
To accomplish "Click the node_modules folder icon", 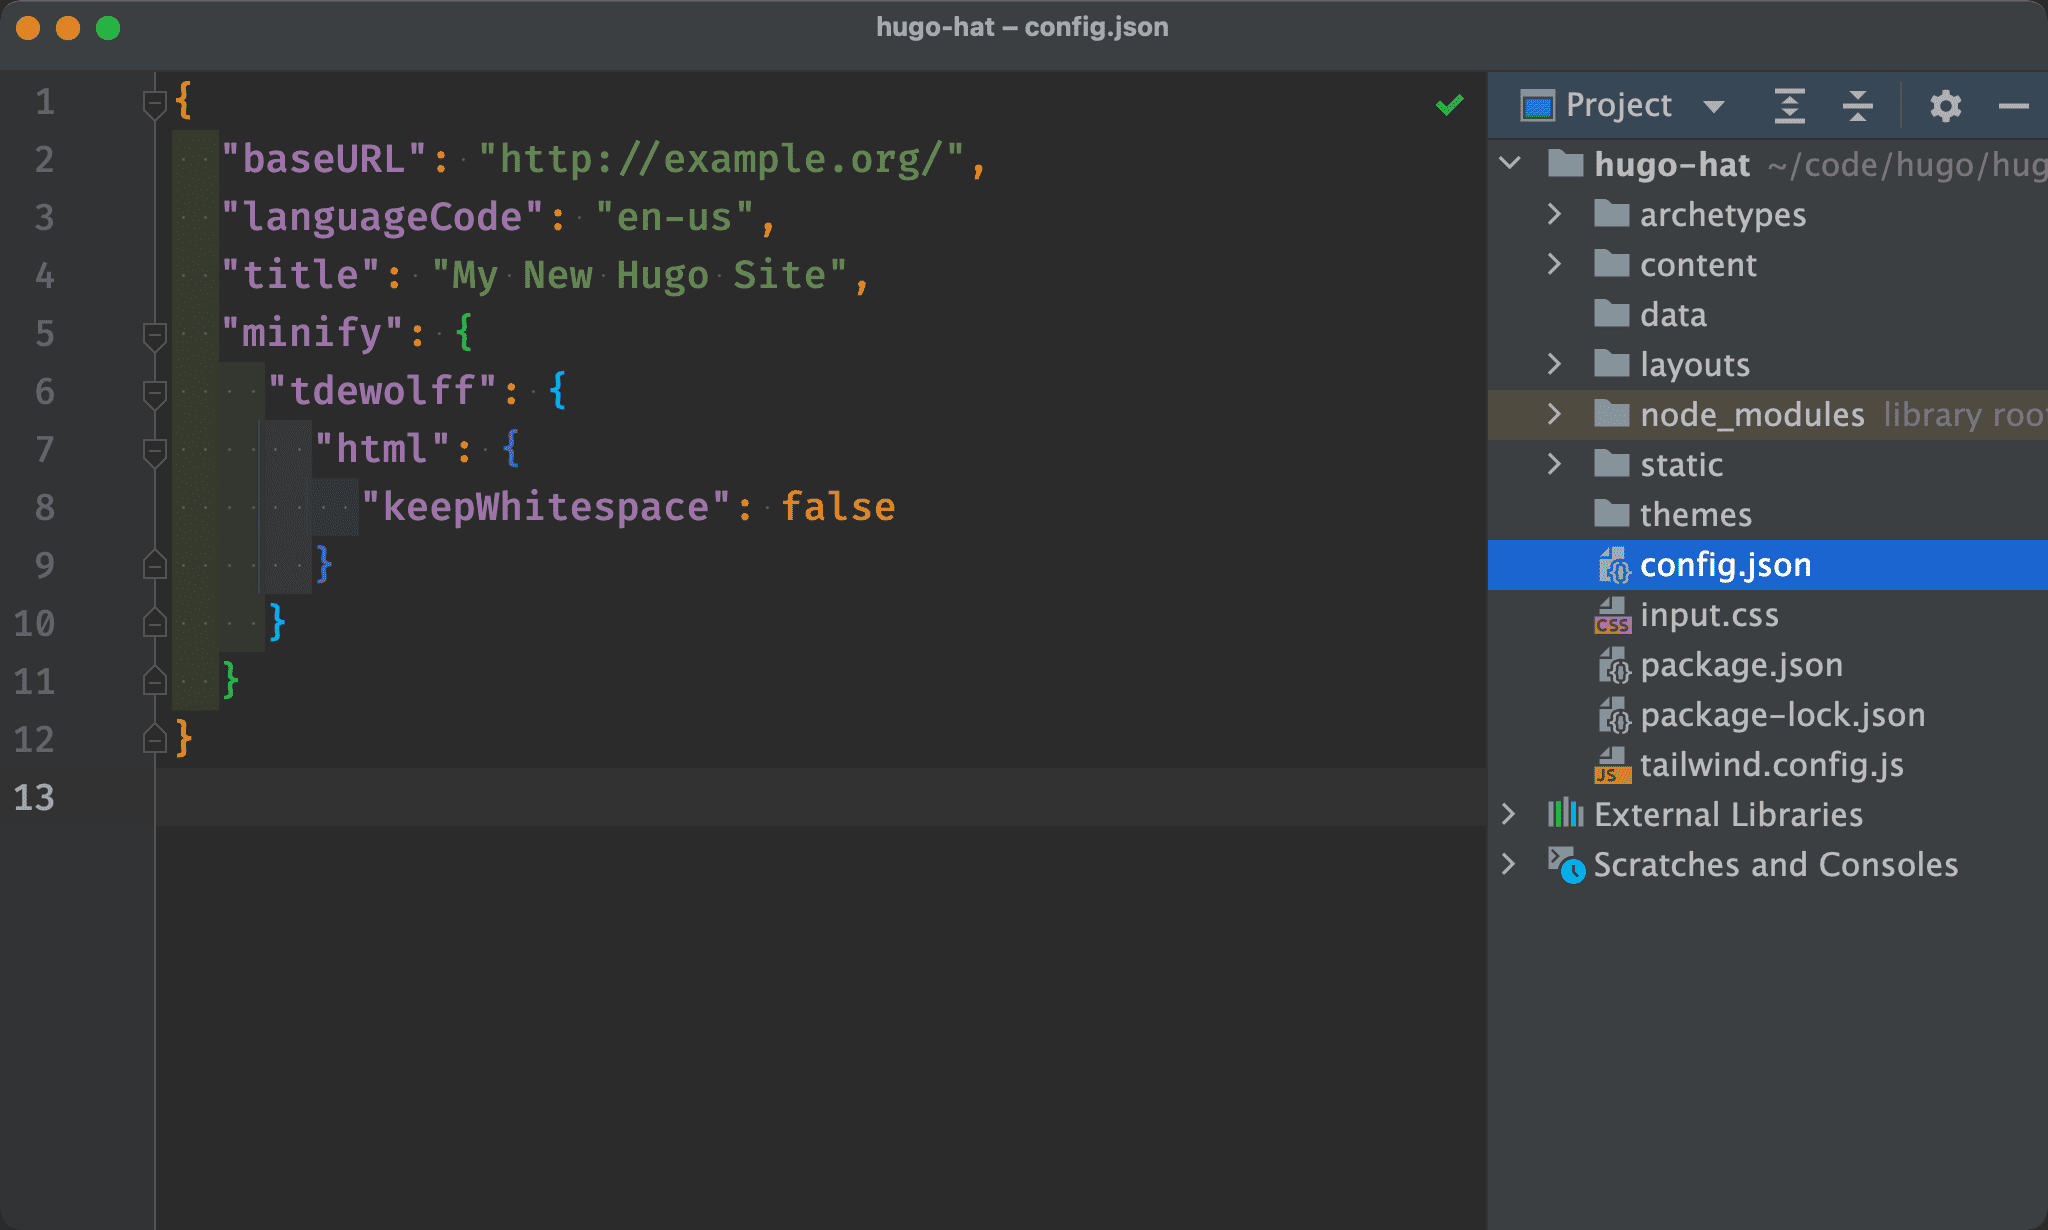I will pos(1611,413).
